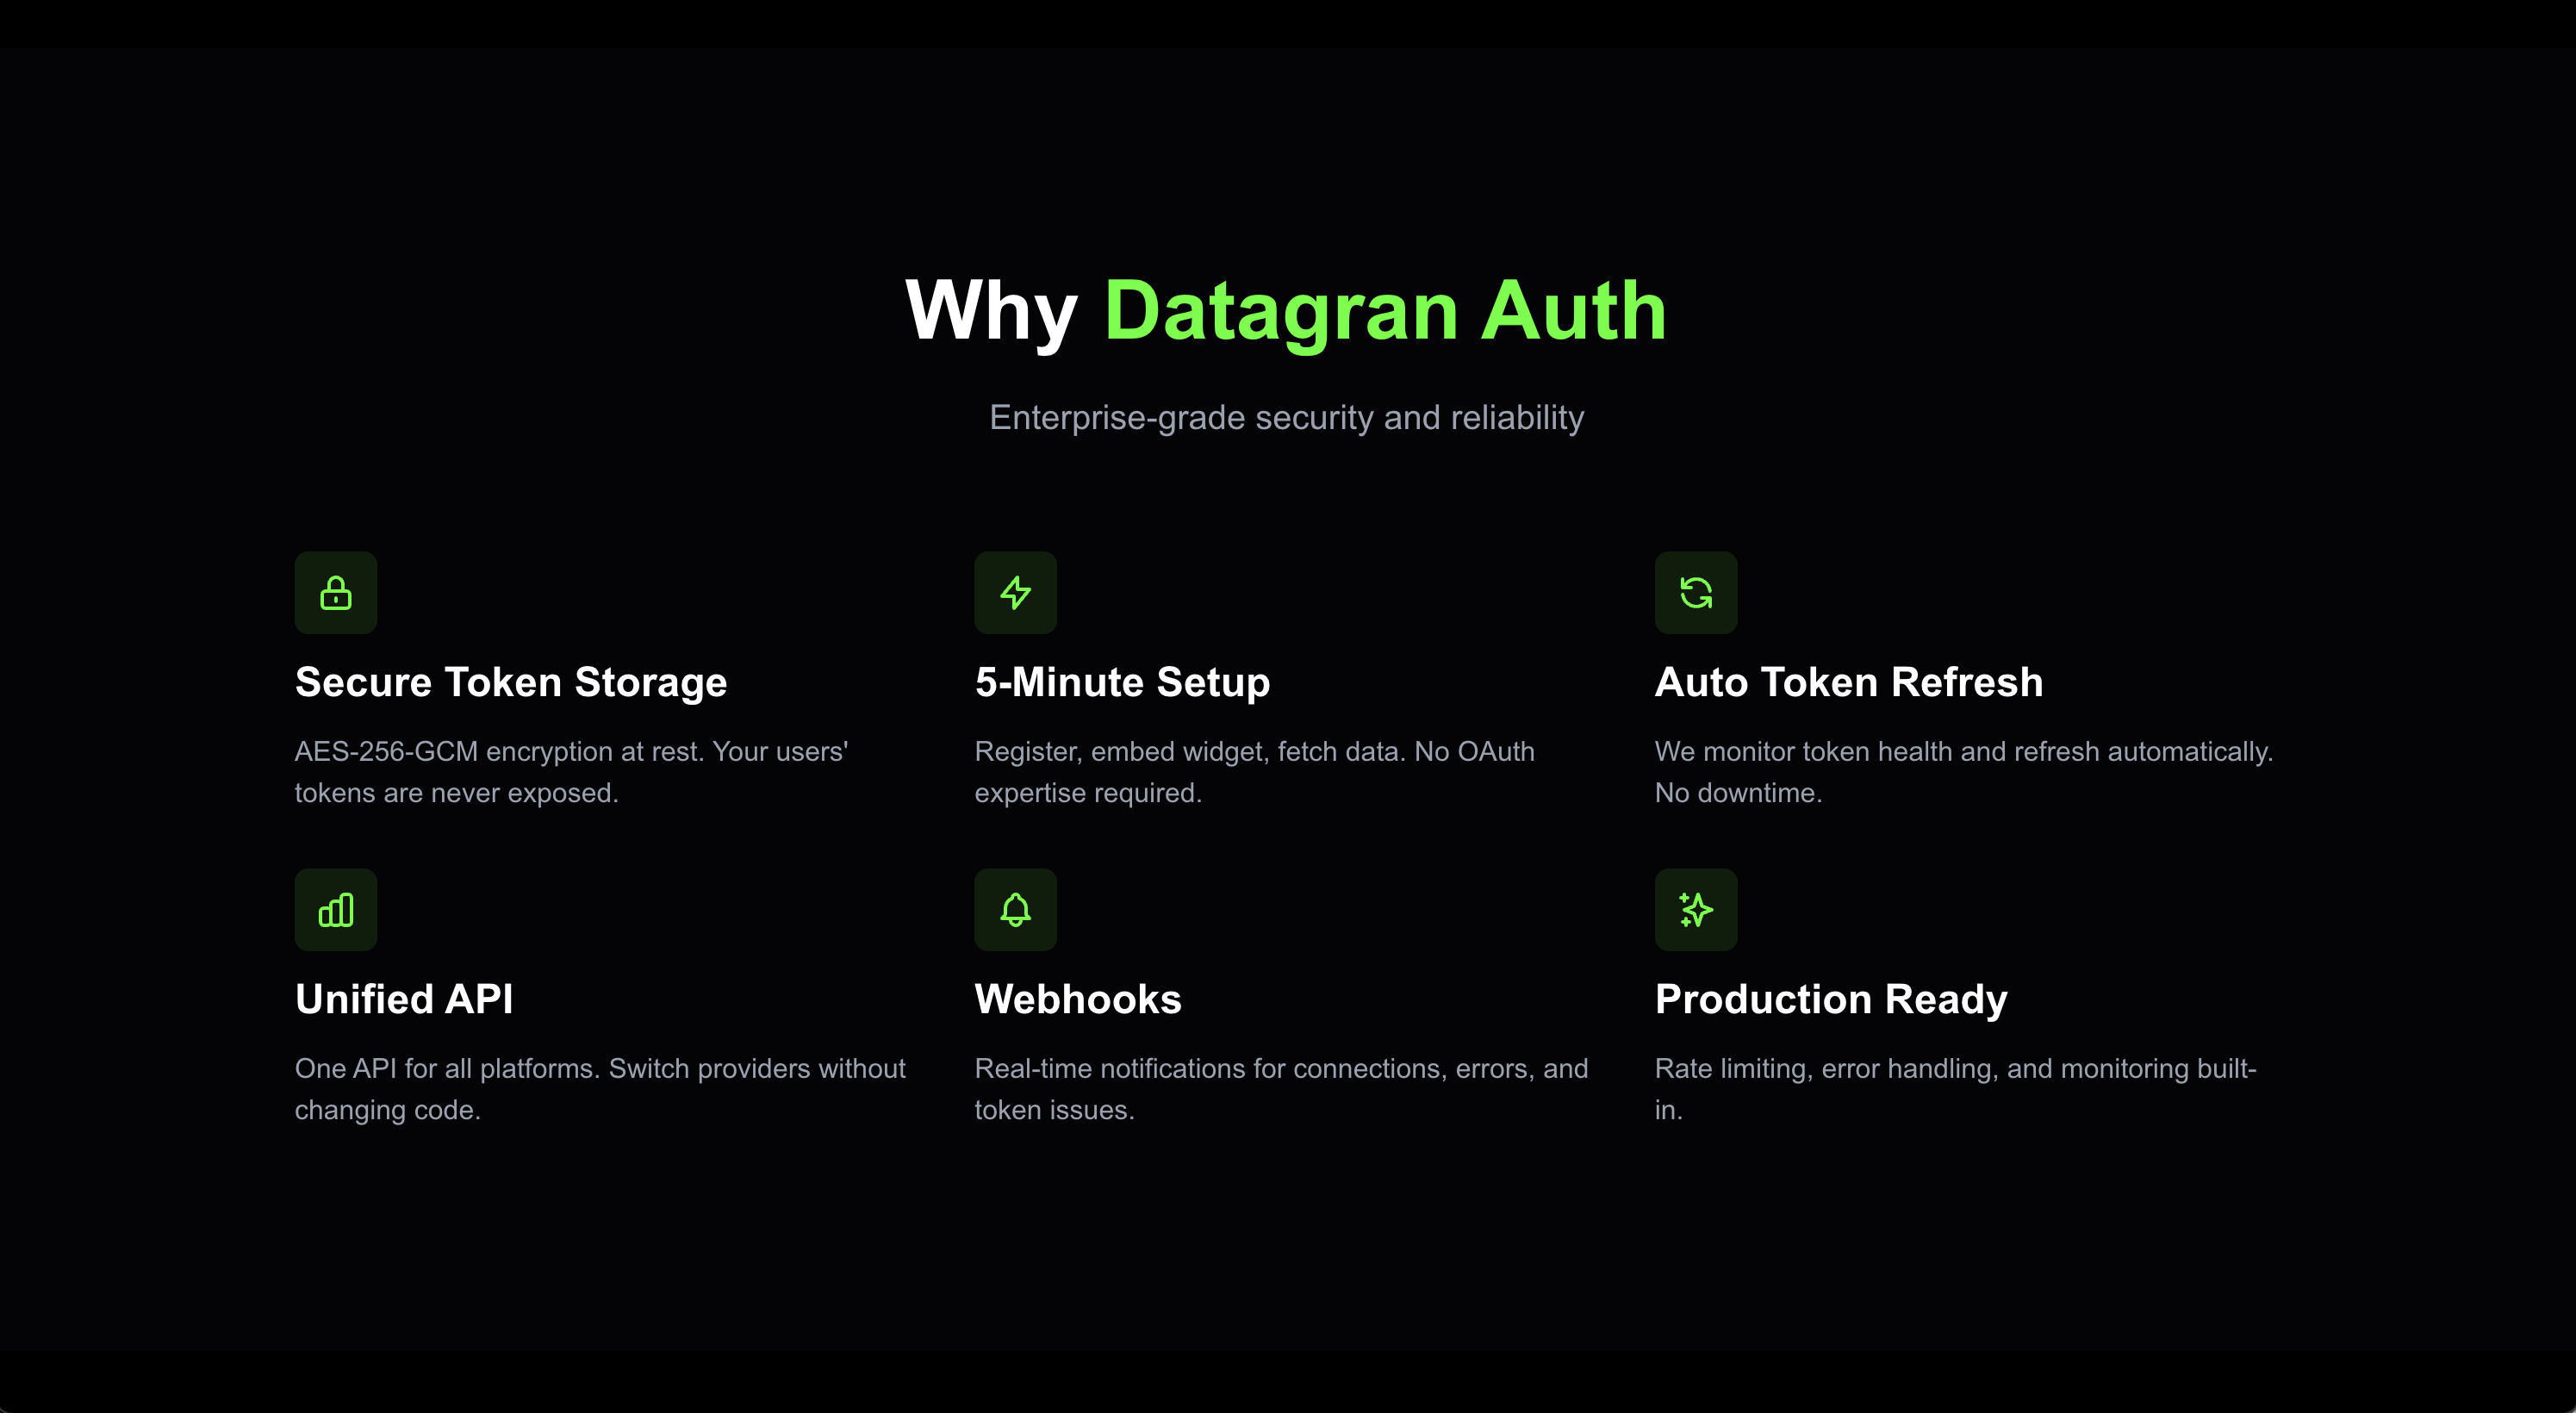Click the Unified API title
Screen dimensions: 2576x1413
pos(403,998)
